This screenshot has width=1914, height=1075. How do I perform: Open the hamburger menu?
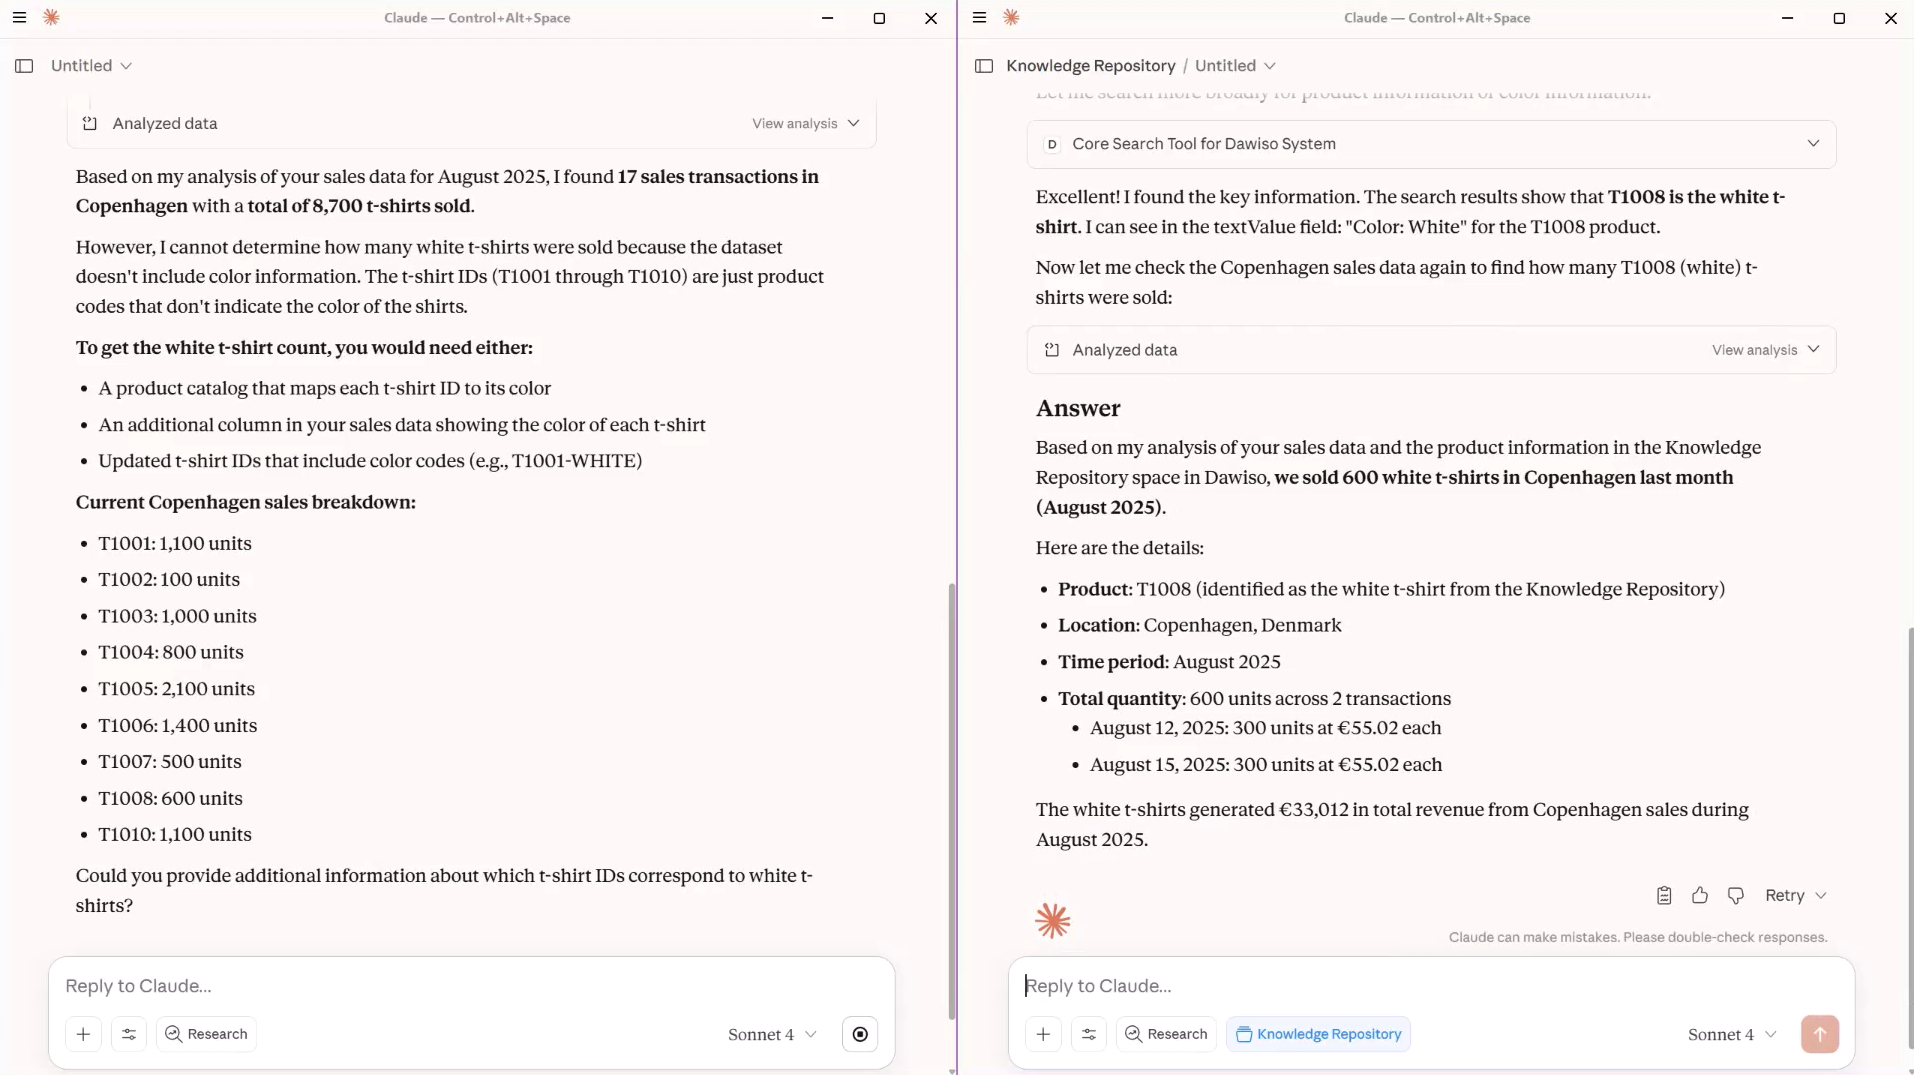[978, 17]
